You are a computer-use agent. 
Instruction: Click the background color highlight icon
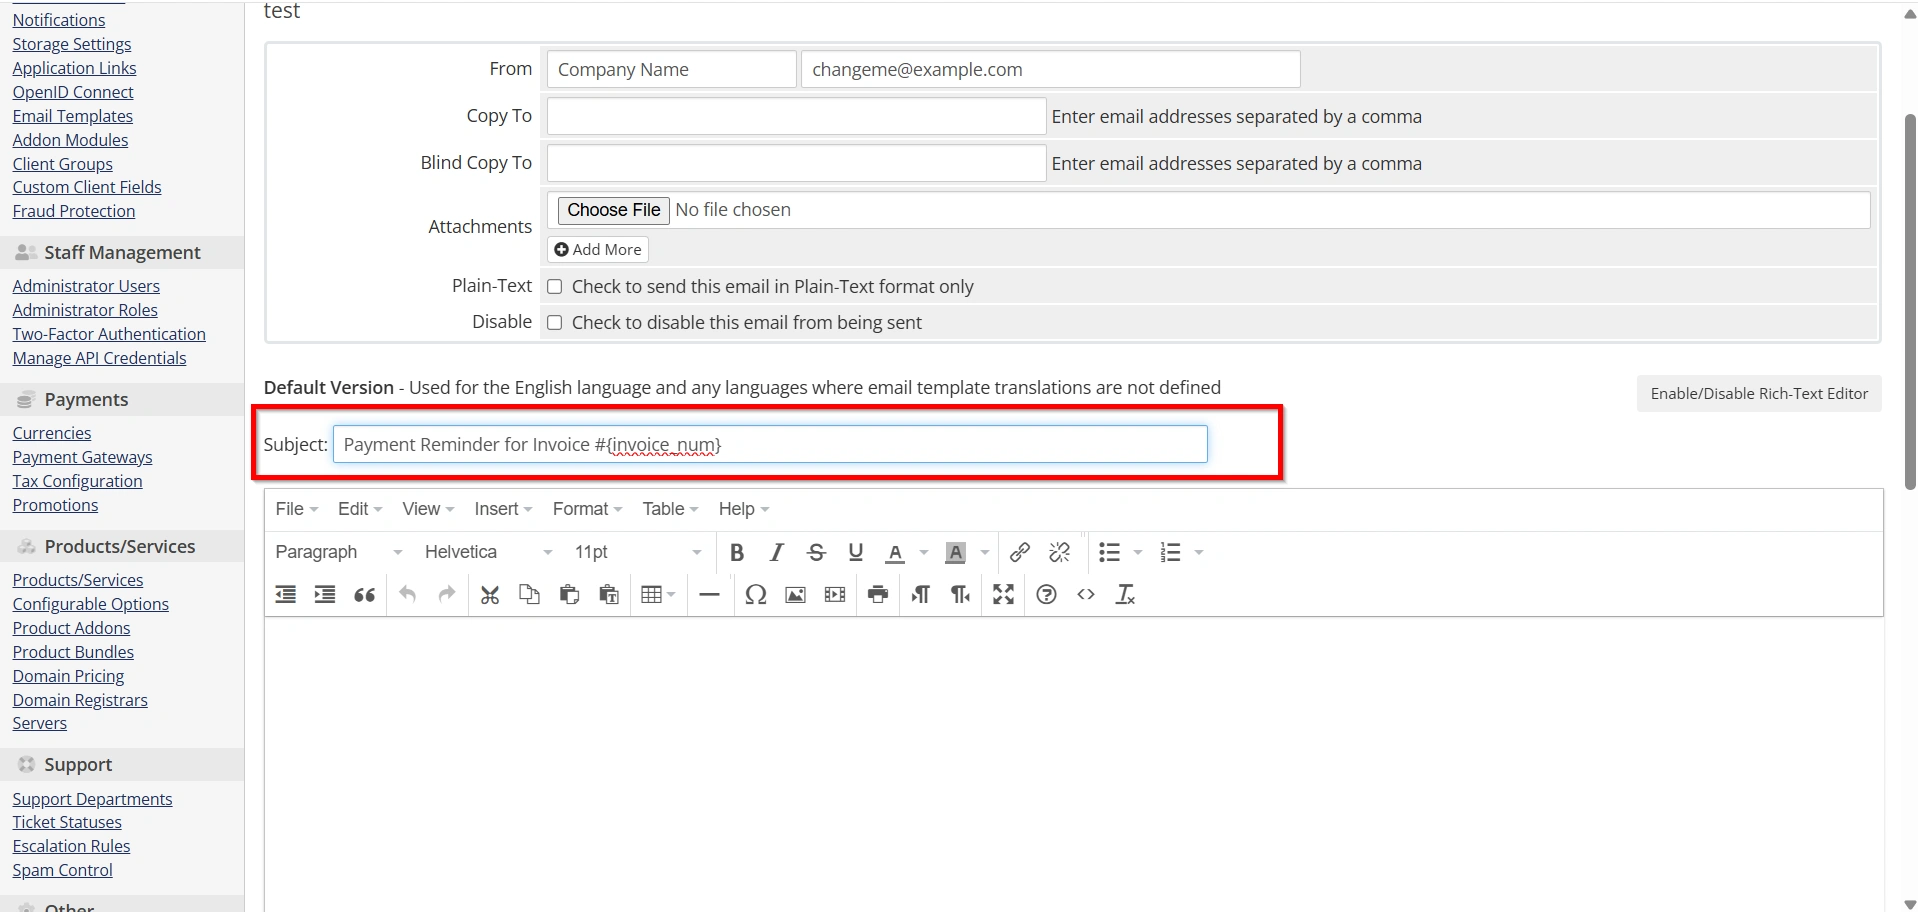point(956,552)
